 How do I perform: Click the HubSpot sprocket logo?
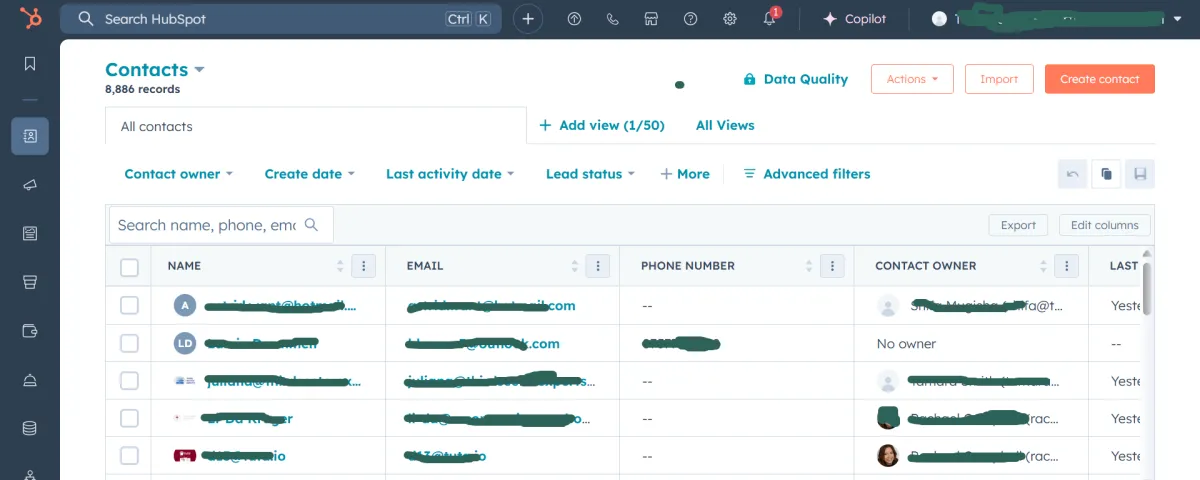30,19
